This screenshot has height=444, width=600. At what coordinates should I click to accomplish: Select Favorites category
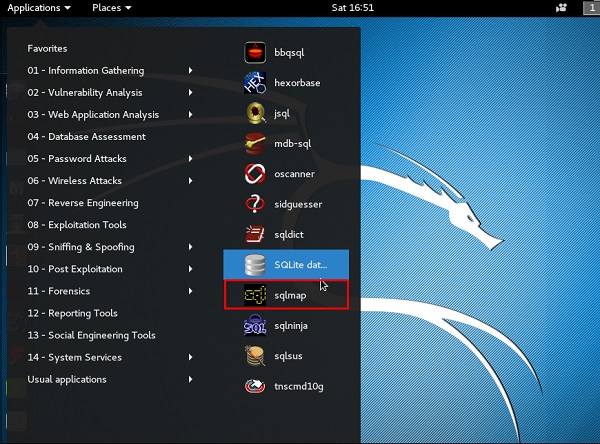click(47, 49)
